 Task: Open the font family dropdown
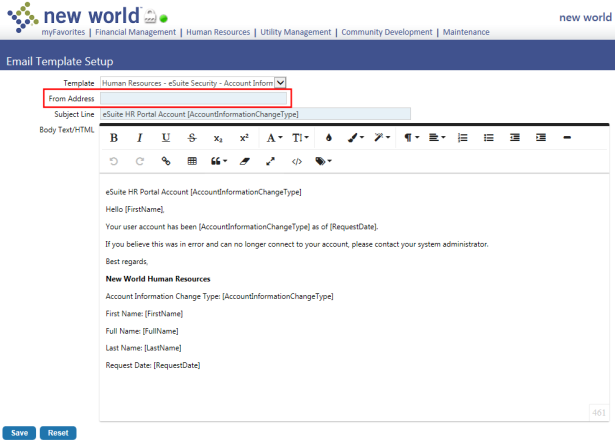(274, 137)
